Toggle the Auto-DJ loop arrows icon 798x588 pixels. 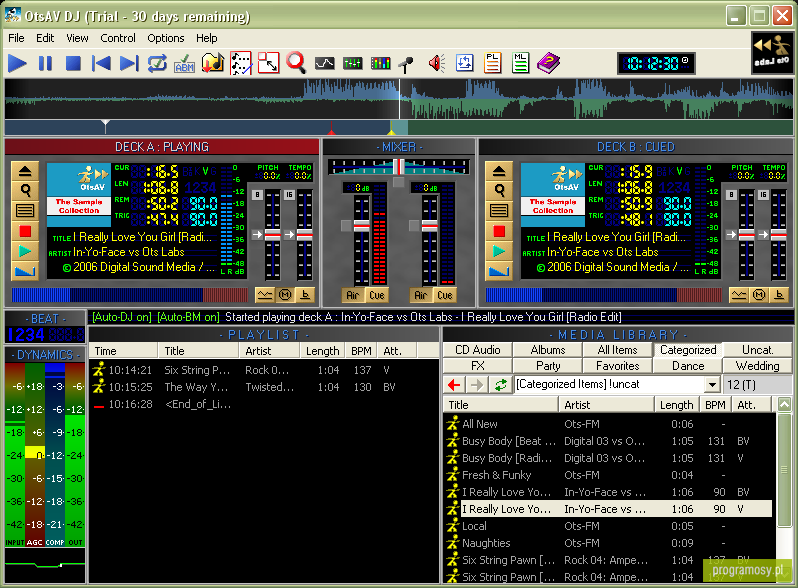[x=157, y=63]
